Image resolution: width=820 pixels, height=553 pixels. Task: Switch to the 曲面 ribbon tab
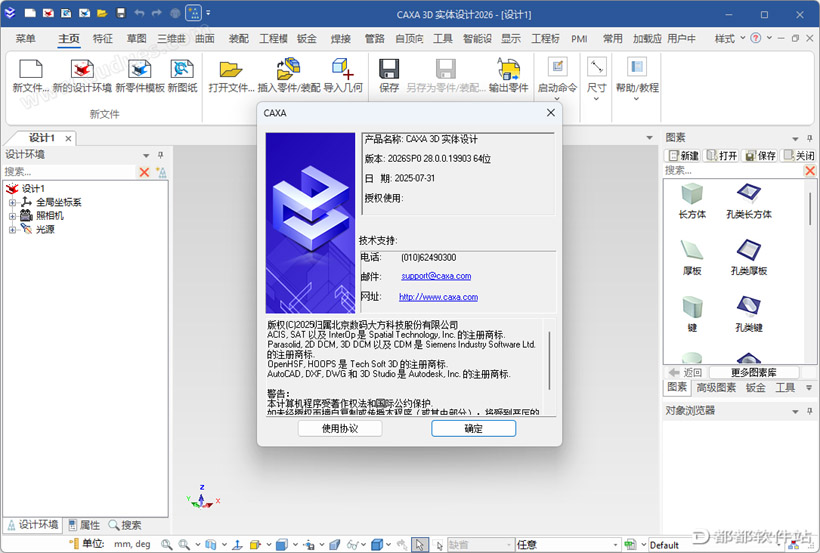pyautogui.click(x=205, y=39)
